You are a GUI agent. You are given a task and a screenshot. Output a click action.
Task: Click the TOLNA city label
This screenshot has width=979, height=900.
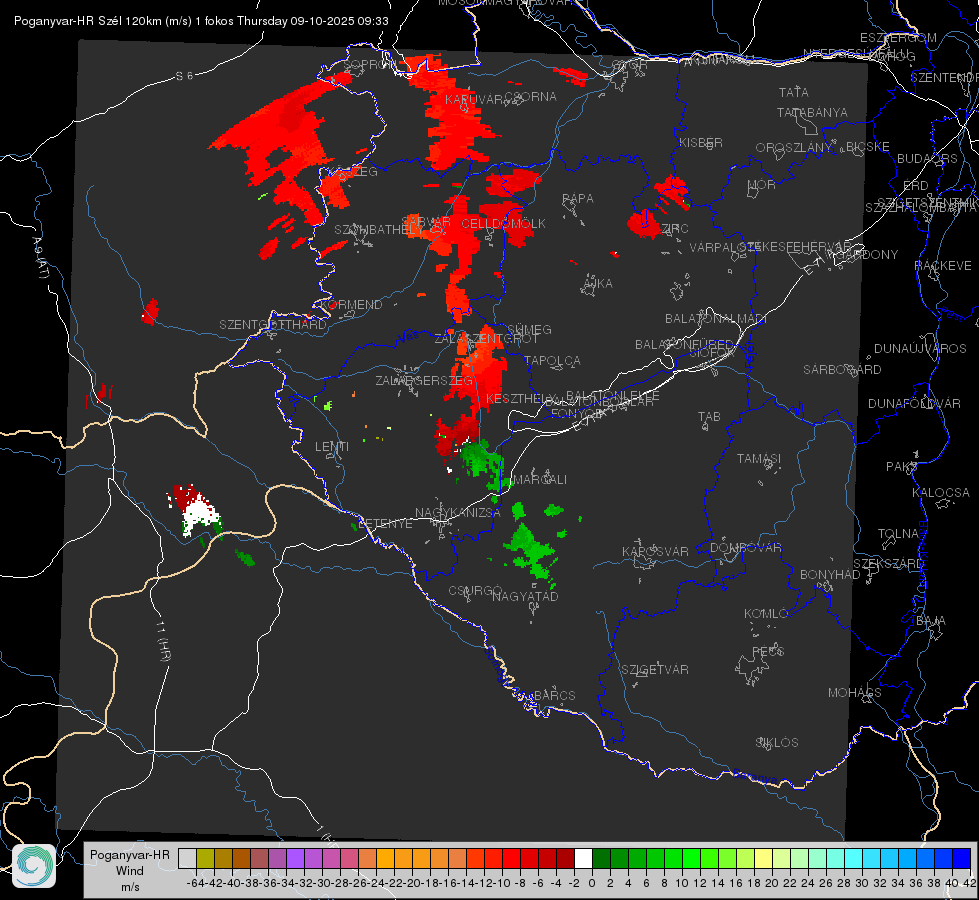point(898,533)
